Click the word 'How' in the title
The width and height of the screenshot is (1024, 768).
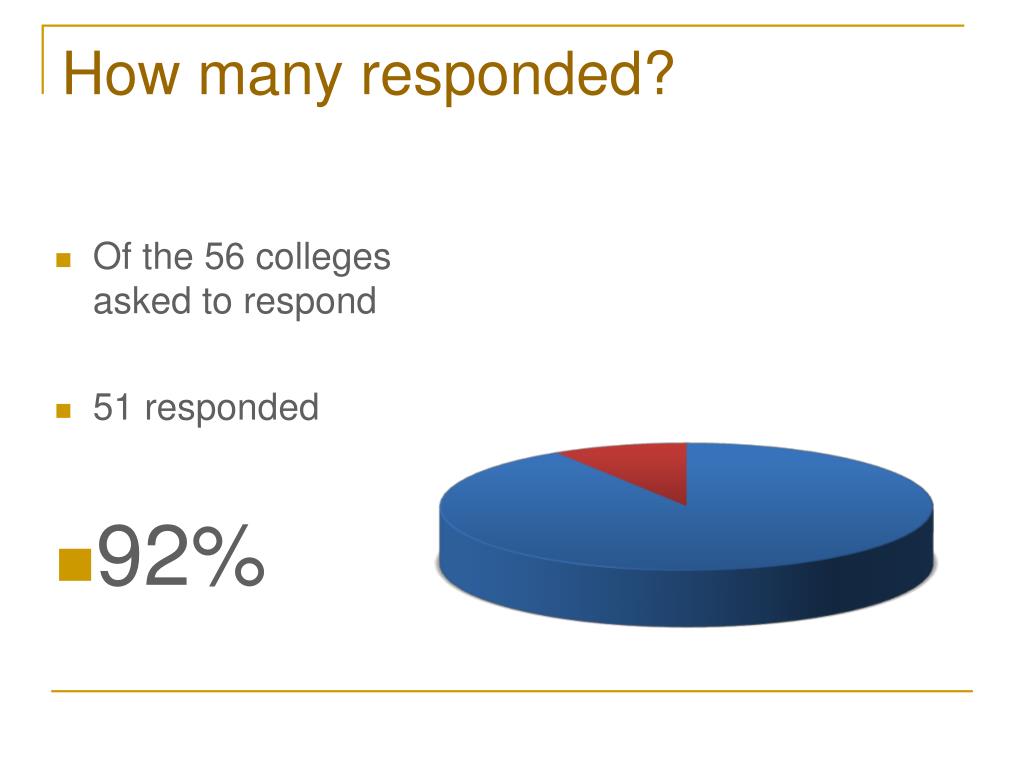121,73
